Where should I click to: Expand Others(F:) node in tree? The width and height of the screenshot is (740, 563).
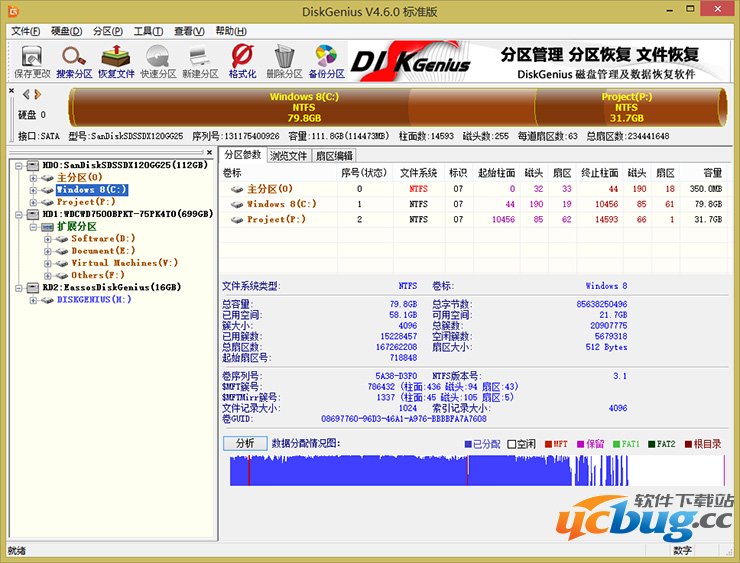click(x=48, y=276)
